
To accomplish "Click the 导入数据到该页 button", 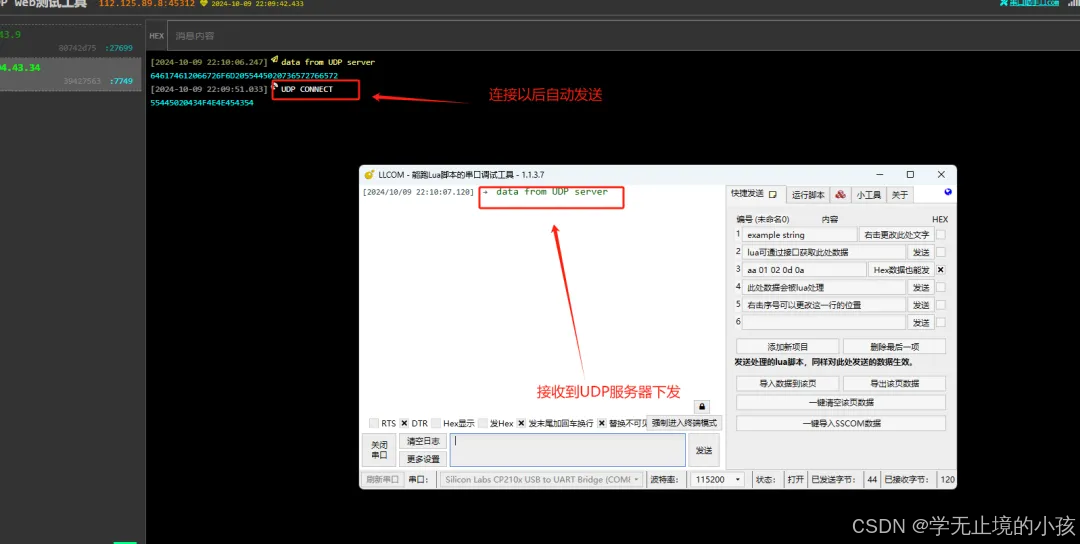I will [x=787, y=384].
